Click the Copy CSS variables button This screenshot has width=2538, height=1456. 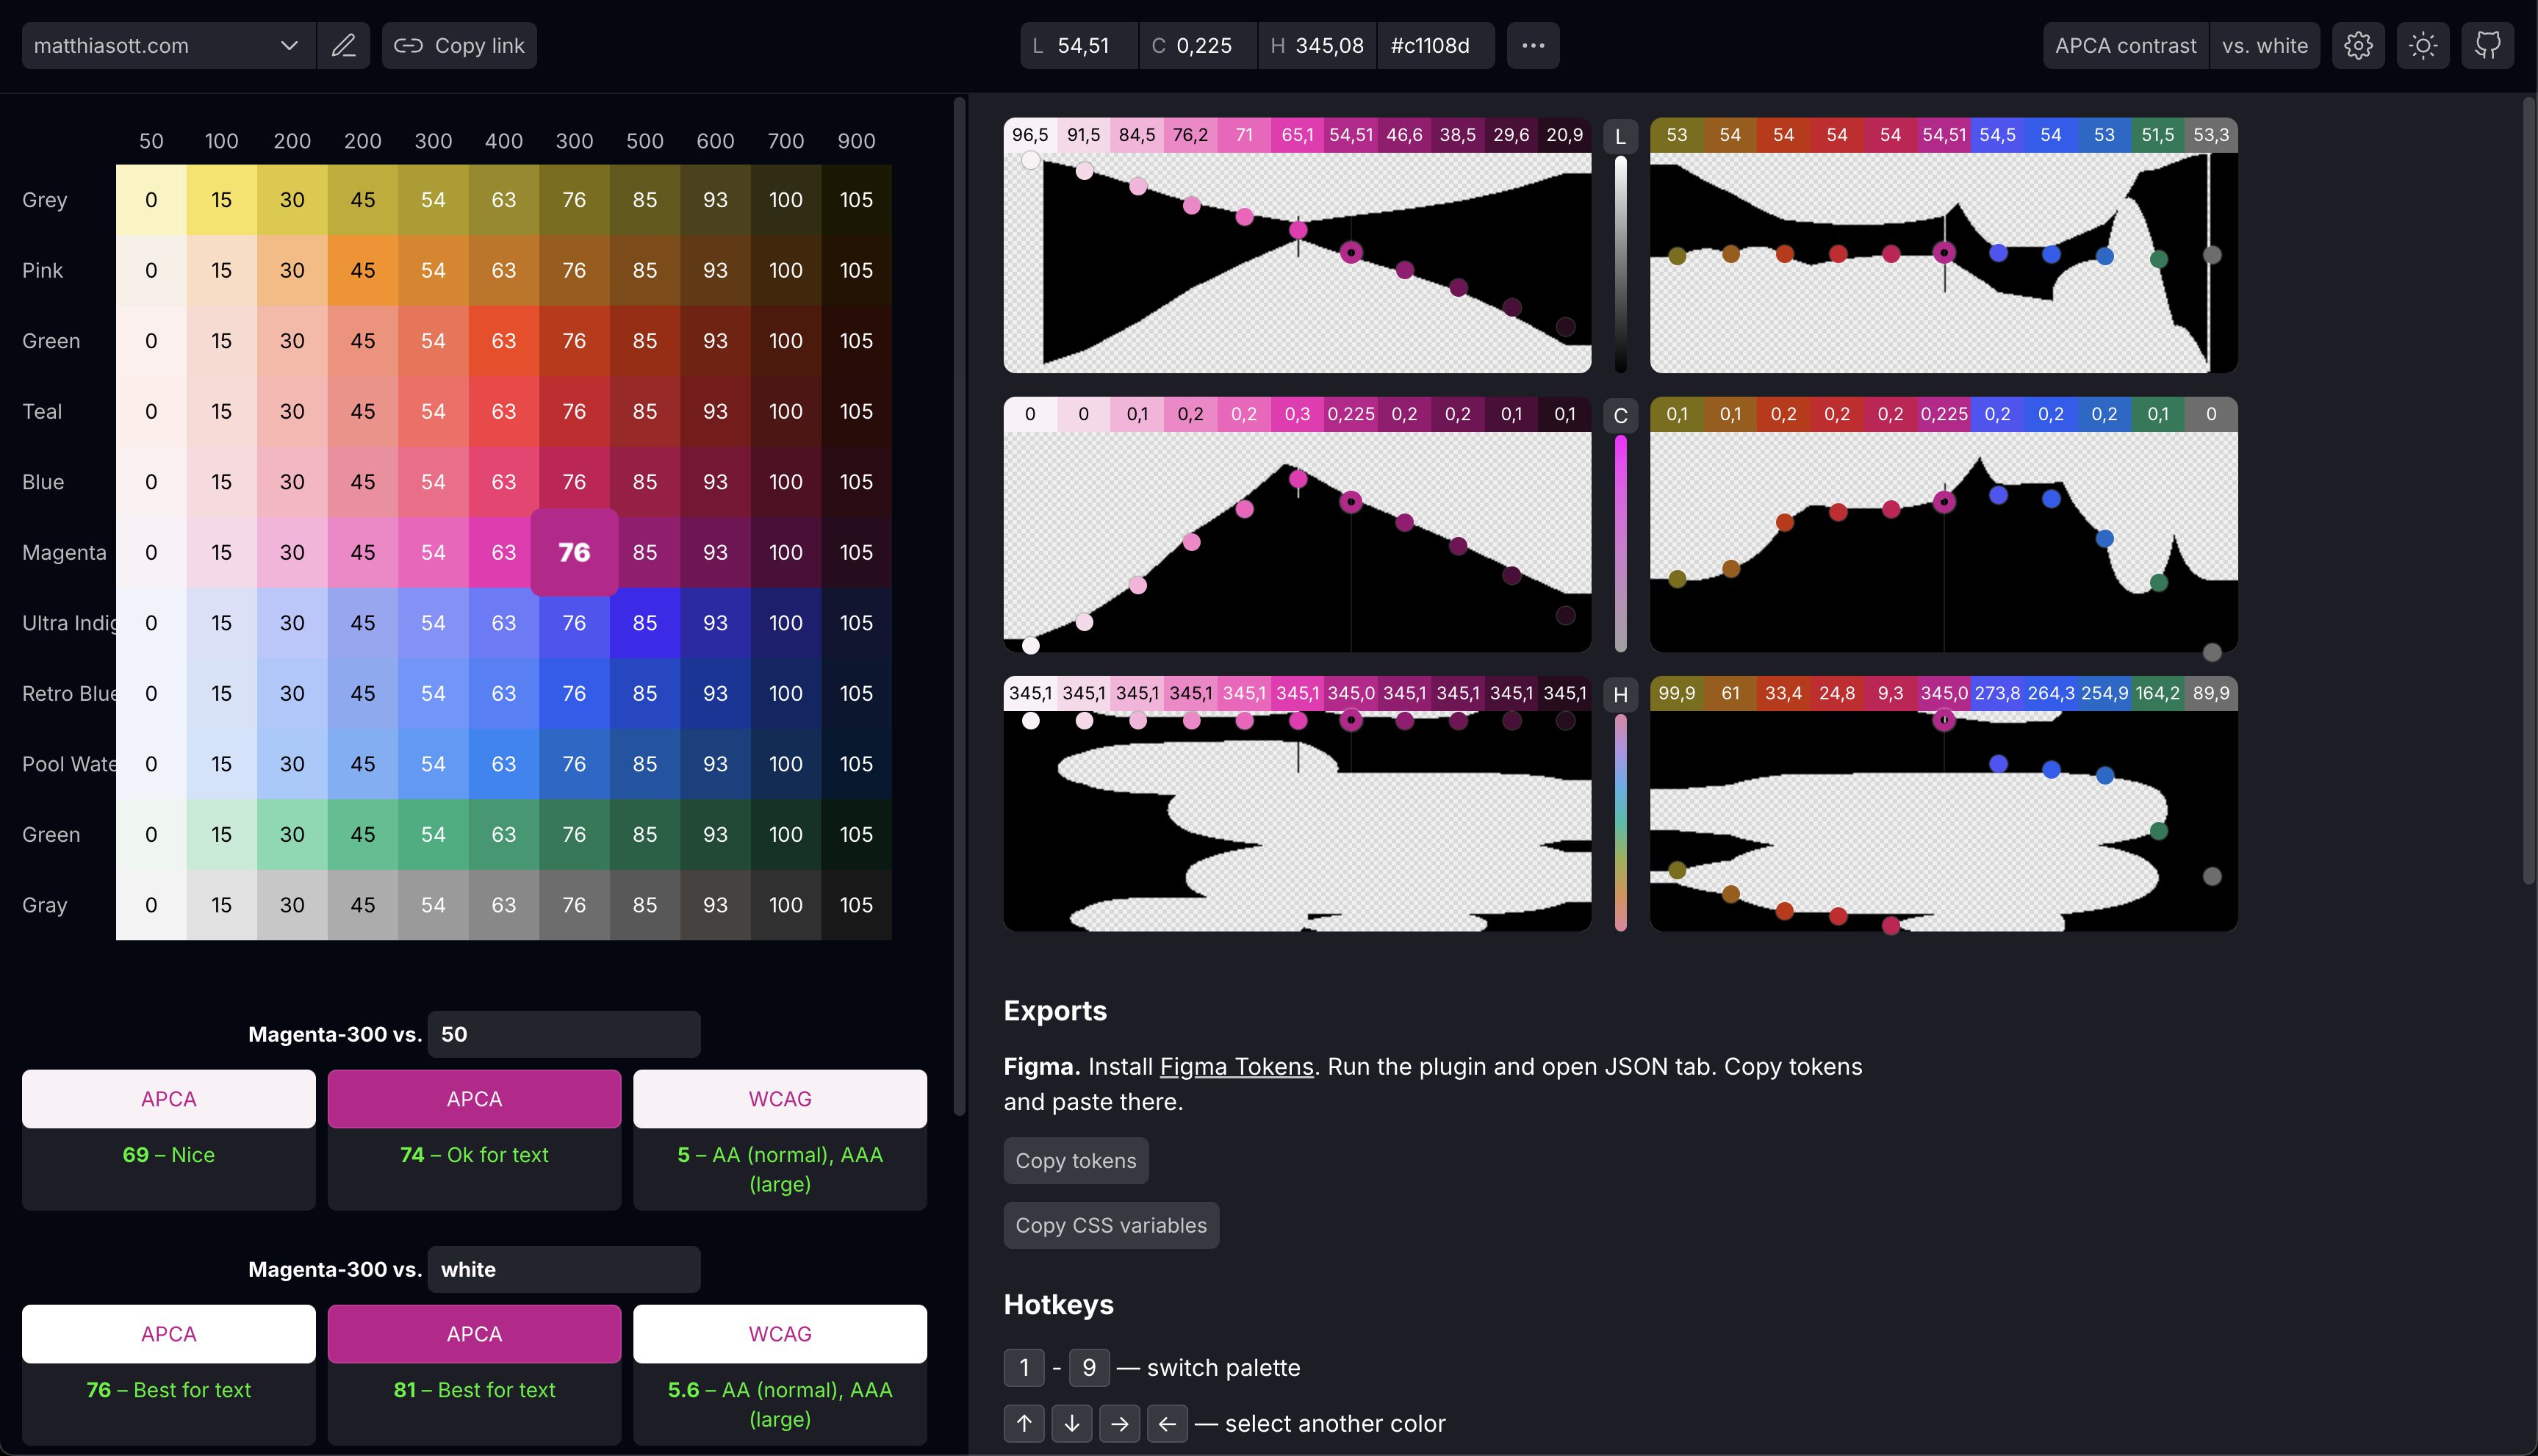pyautogui.click(x=1111, y=1225)
